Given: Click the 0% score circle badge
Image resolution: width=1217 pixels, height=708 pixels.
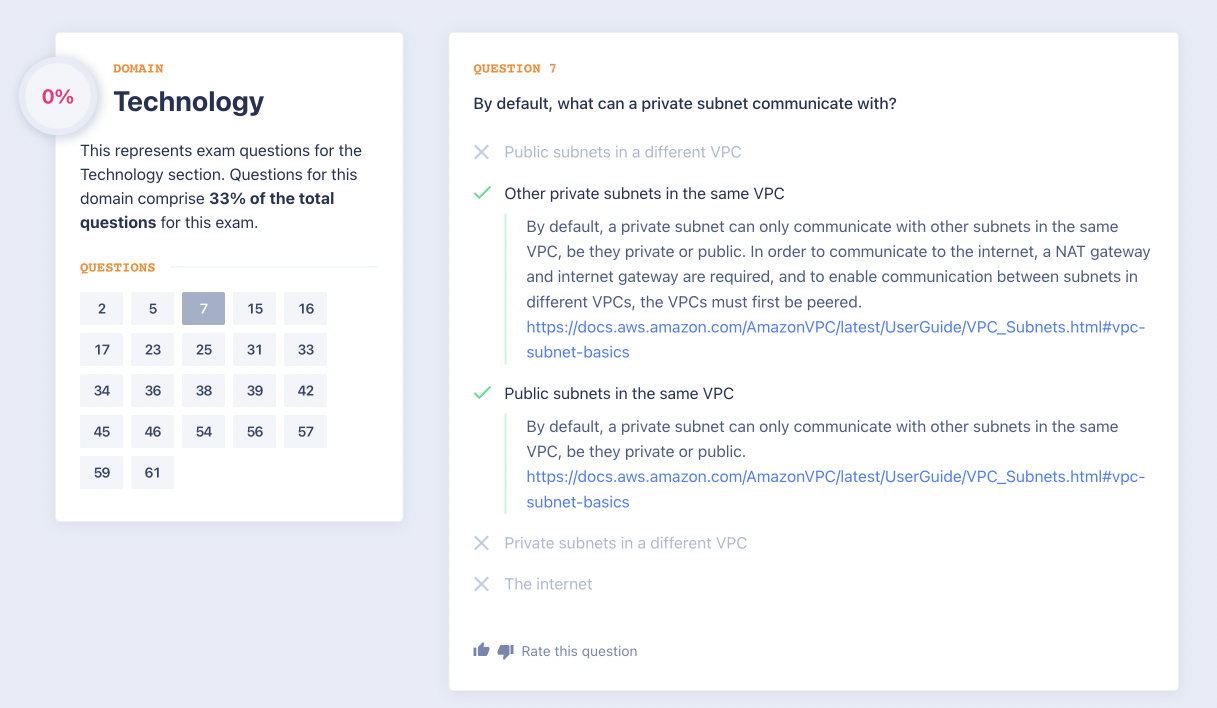Looking at the screenshot, I should pyautogui.click(x=58, y=97).
